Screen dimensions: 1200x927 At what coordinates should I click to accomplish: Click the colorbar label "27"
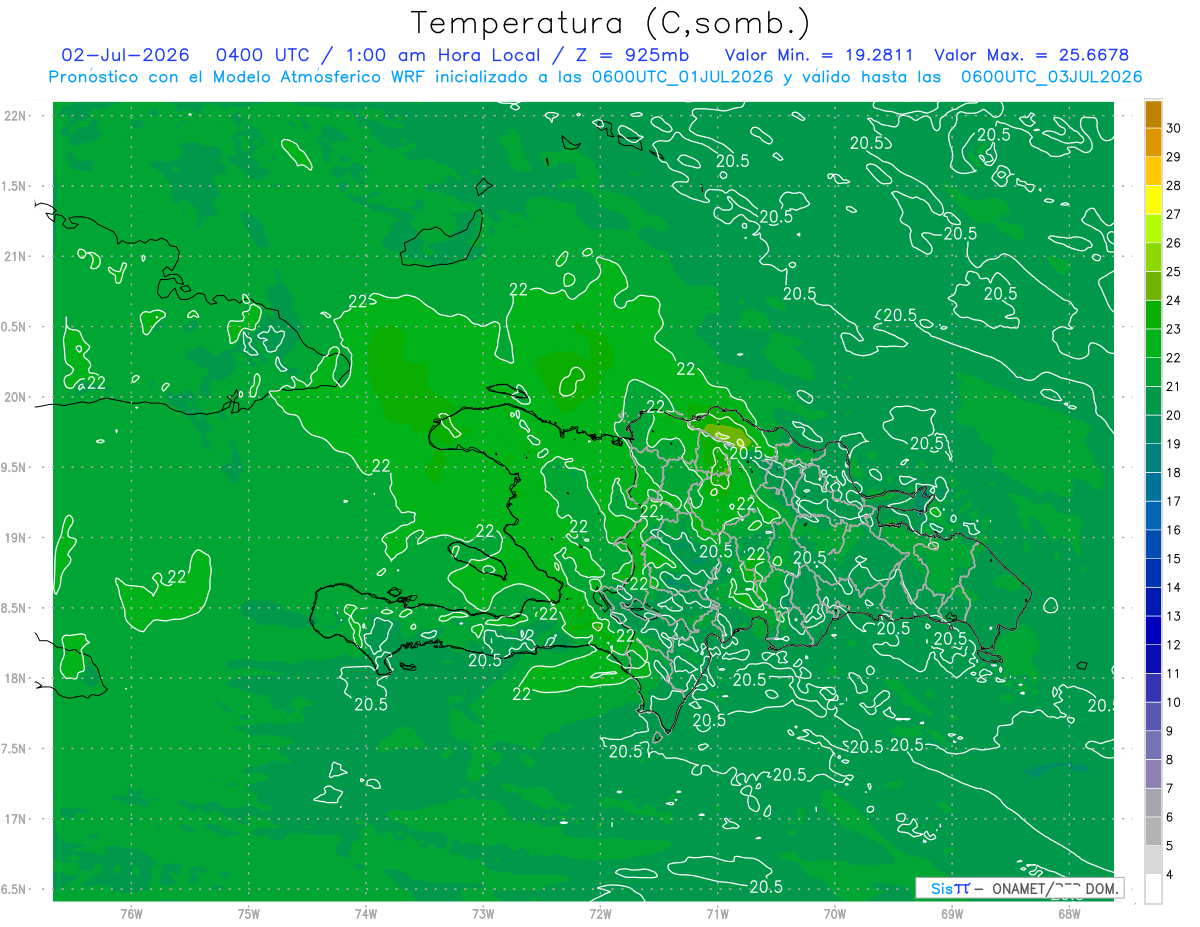1174,214
